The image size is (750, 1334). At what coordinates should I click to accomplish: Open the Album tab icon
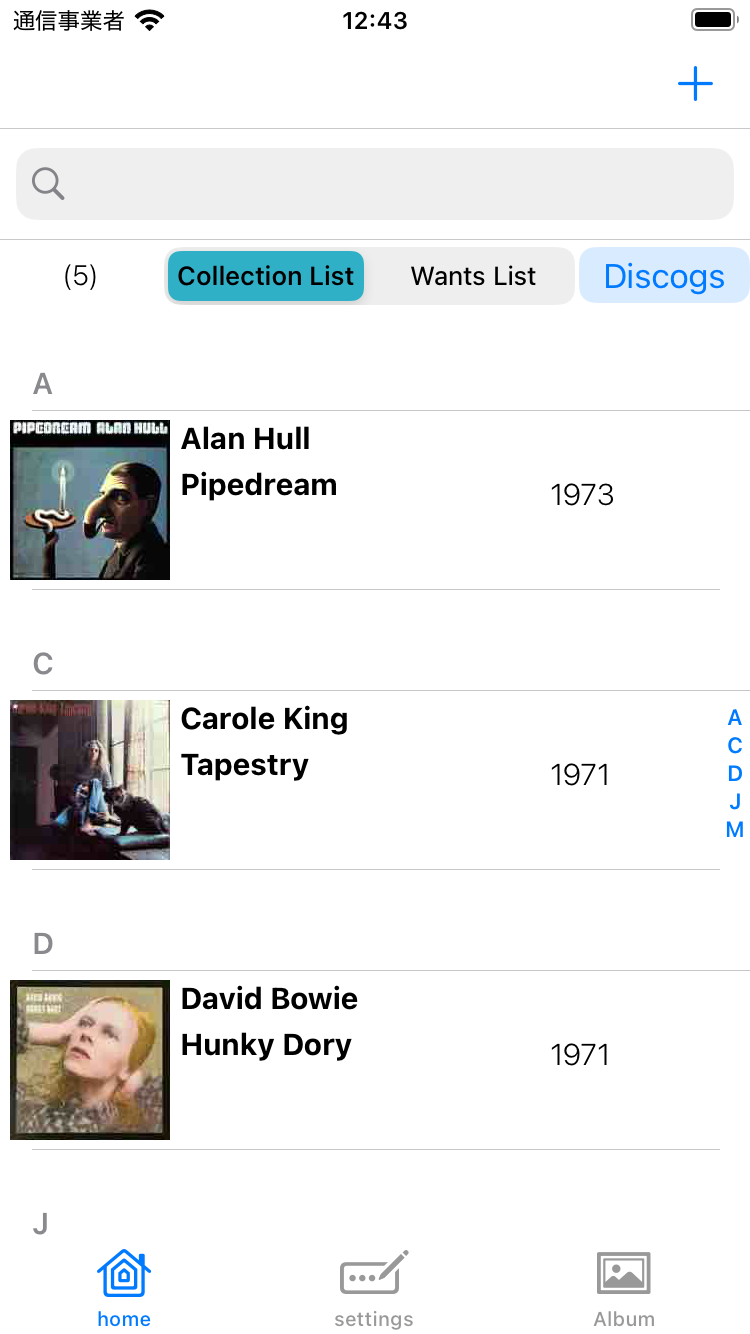click(x=624, y=1274)
